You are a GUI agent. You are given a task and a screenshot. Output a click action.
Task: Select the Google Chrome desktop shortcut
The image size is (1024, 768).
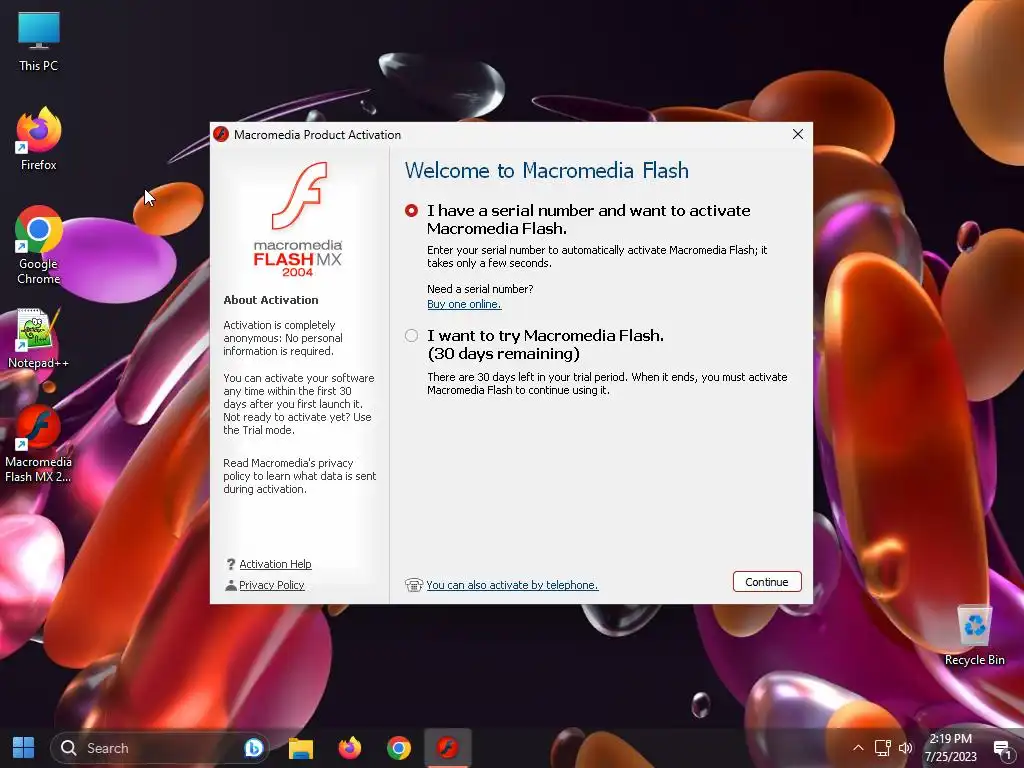click(39, 246)
